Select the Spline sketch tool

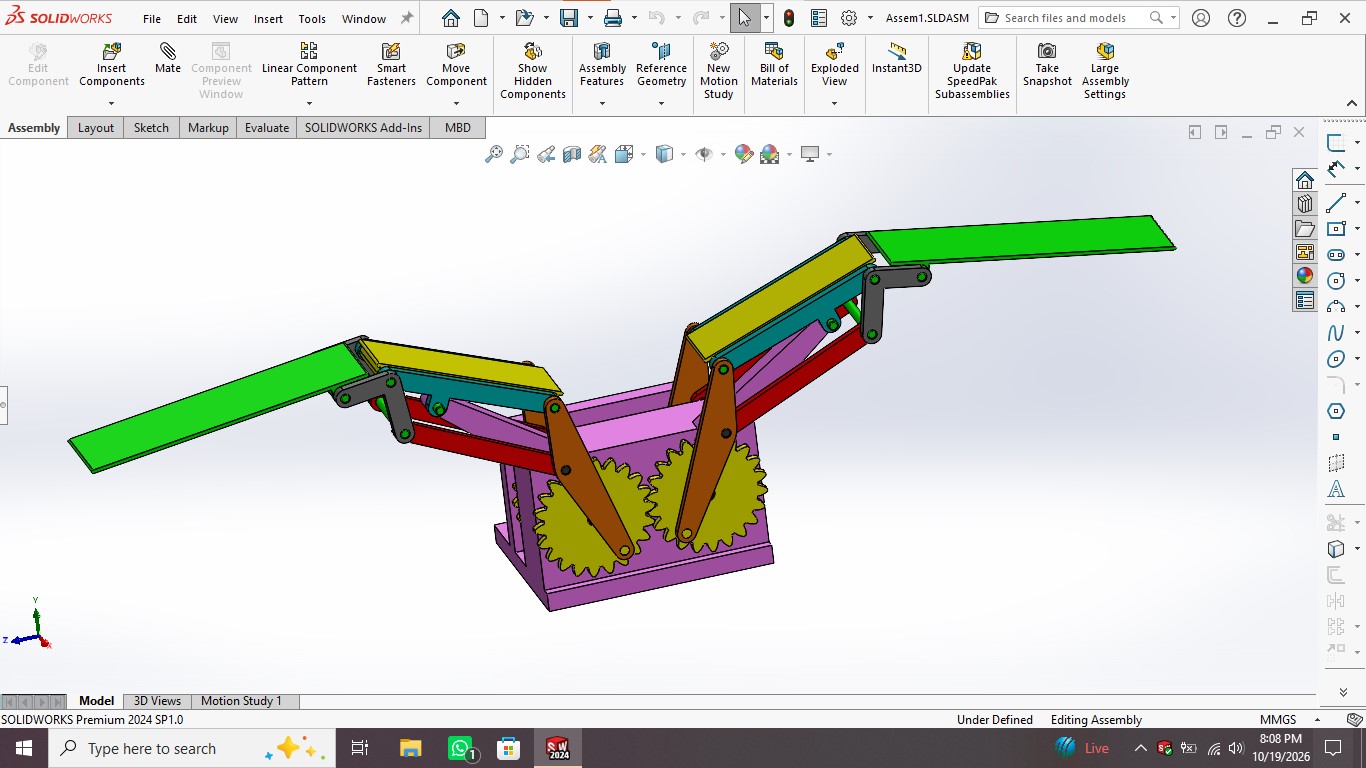(x=1336, y=333)
